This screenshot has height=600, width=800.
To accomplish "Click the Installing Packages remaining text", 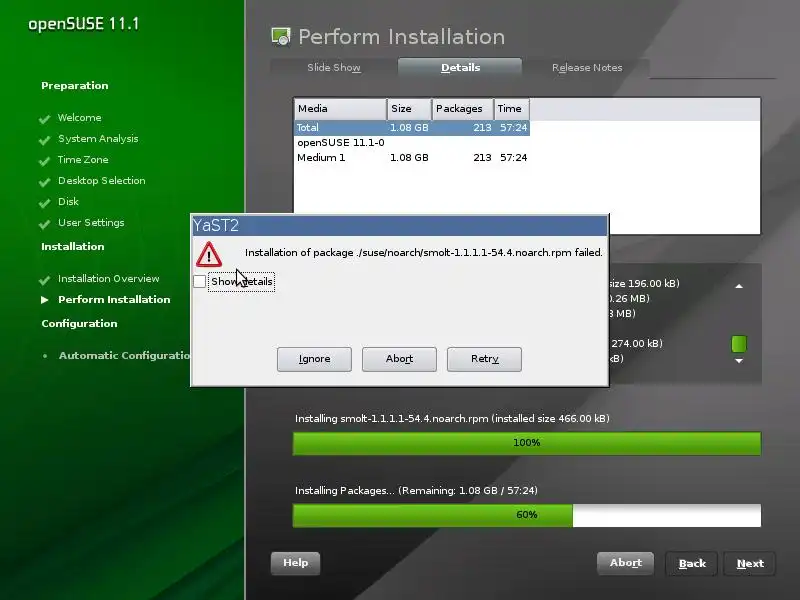I will (x=416, y=490).
